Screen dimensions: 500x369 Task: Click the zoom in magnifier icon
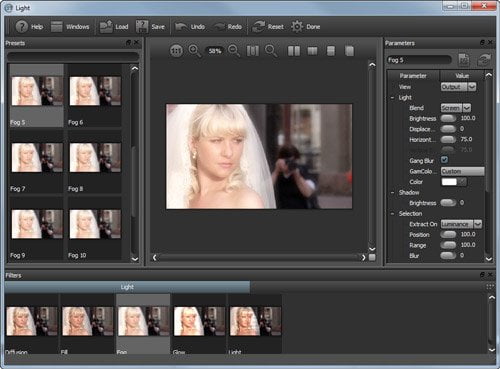tap(194, 51)
